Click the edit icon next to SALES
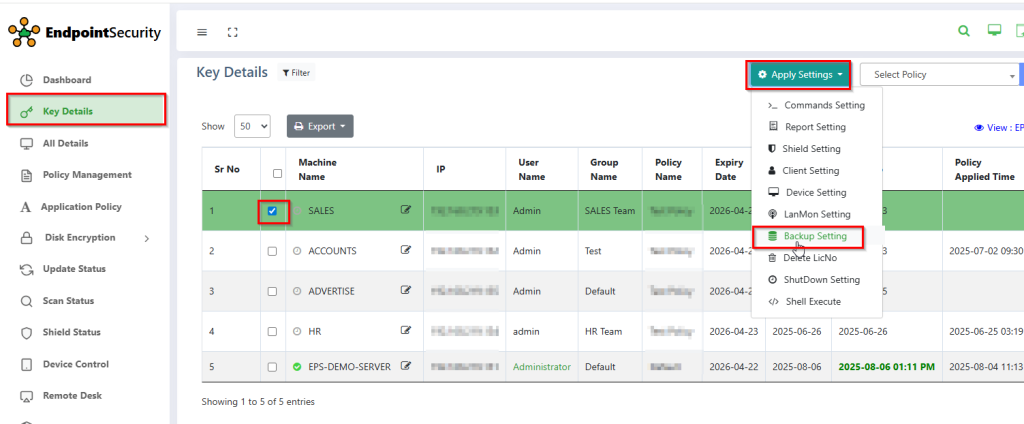 (x=405, y=211)
